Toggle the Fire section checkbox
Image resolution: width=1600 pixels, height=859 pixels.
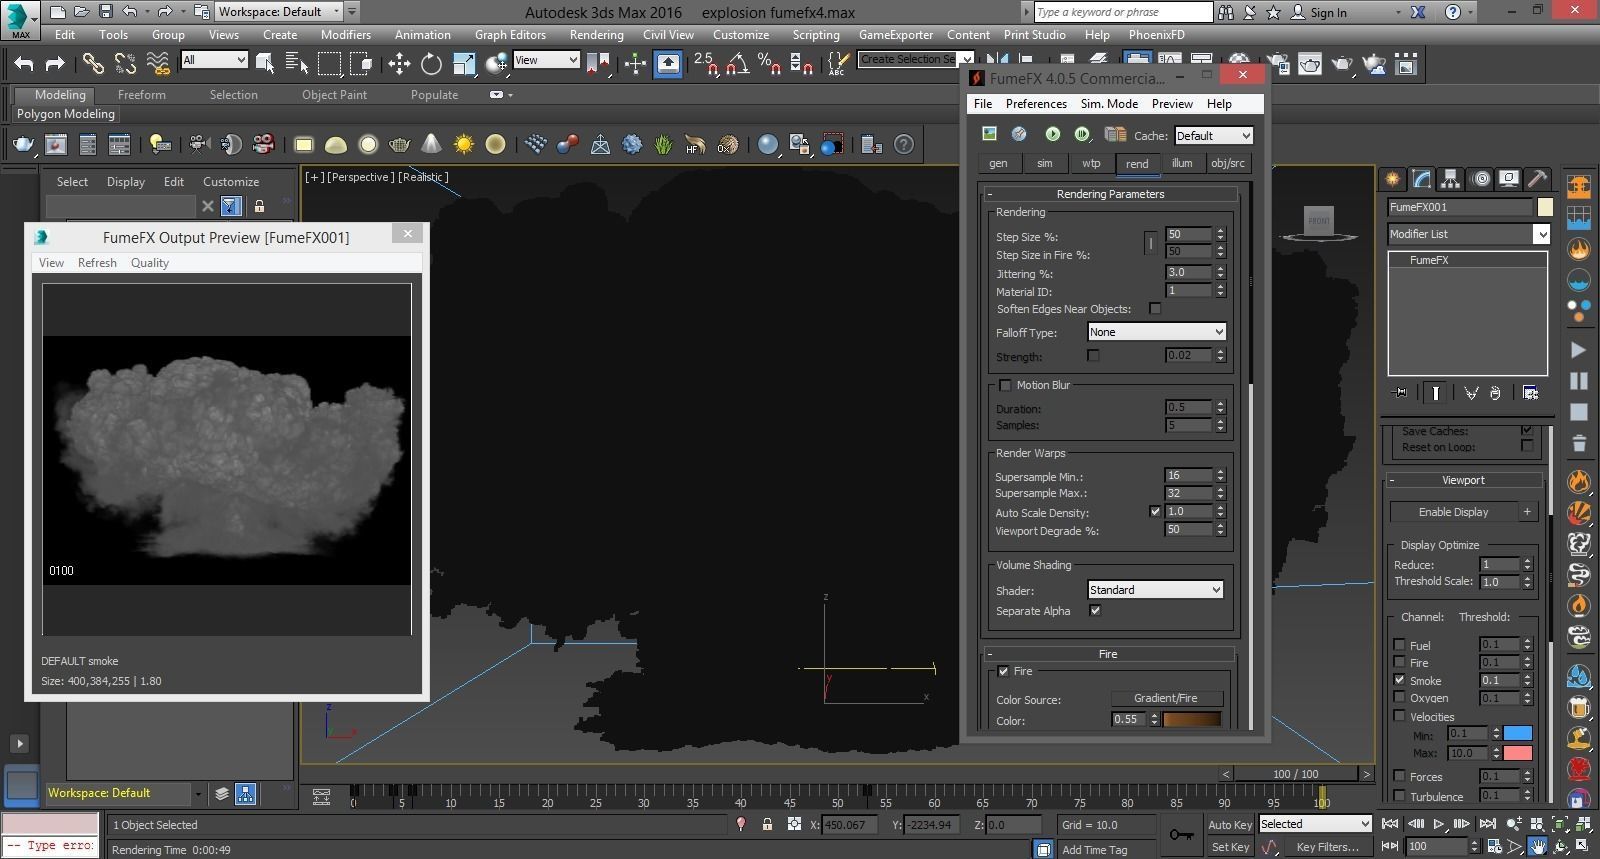tap(1004, 671)
